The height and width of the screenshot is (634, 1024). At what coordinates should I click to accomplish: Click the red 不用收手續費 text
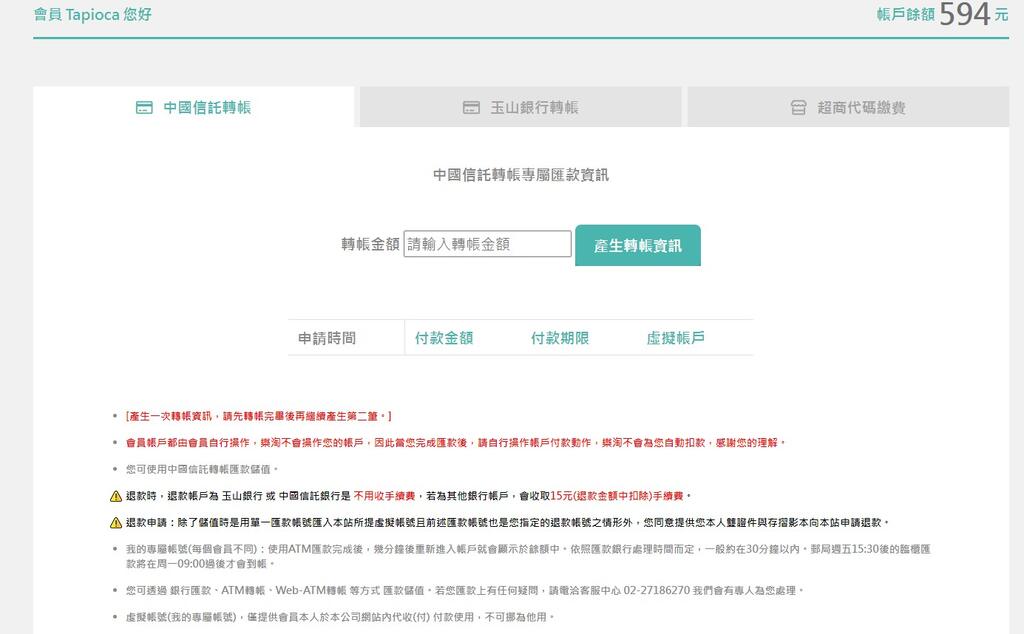pyautogui.click(x=385, y=496)
